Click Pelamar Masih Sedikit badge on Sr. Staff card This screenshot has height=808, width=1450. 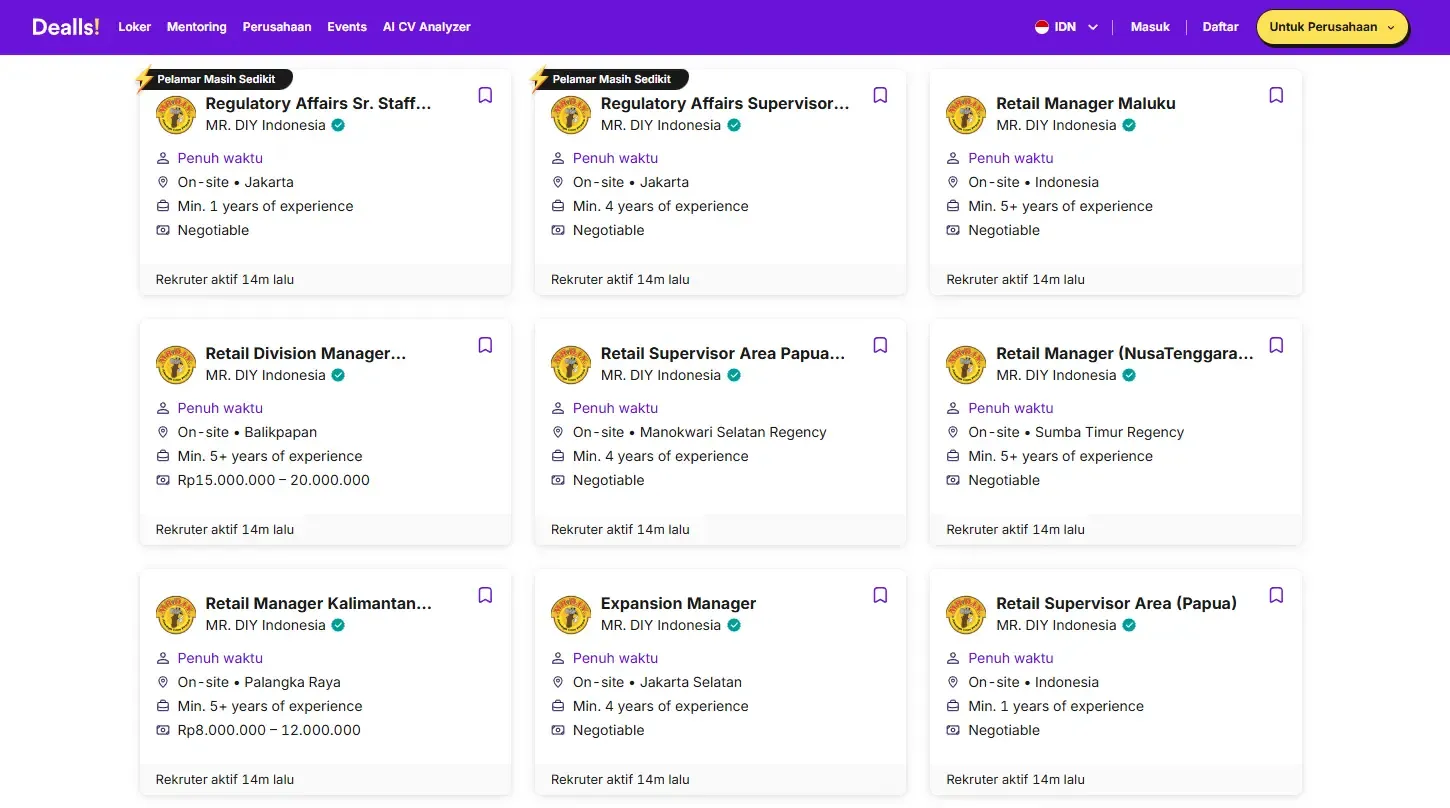(x=215, y=79)
